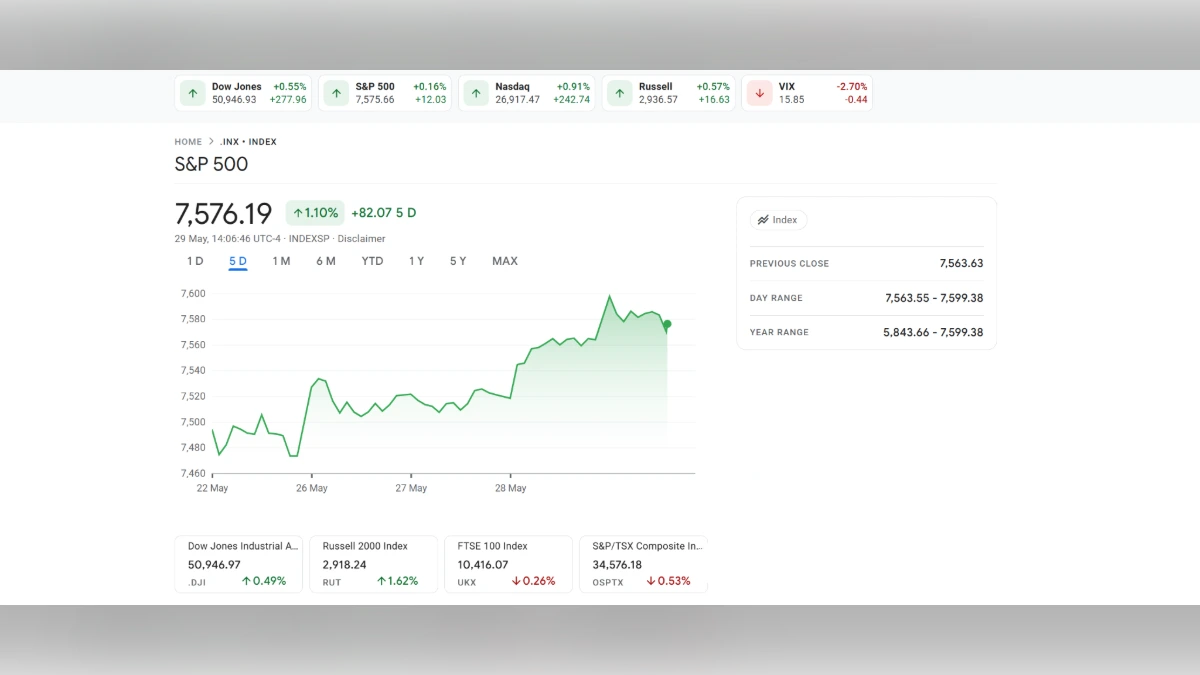
Task: Switch chart to 5 Y range
Action: [458, 261]
